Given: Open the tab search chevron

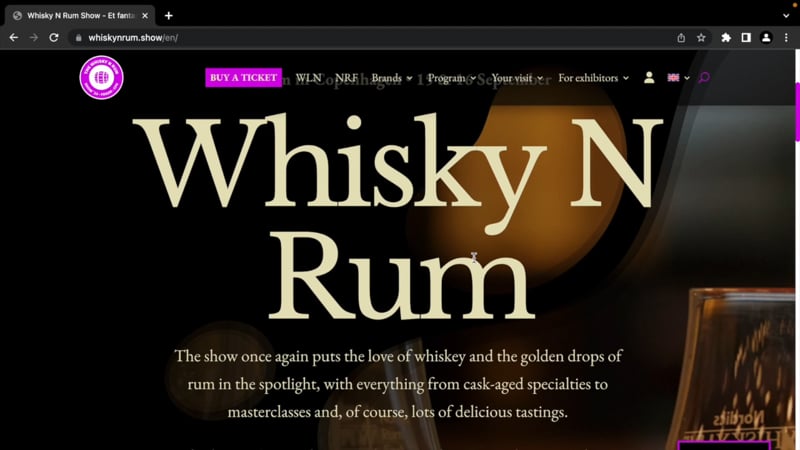Looking at the screenshot, I should [x=786, y=16].
